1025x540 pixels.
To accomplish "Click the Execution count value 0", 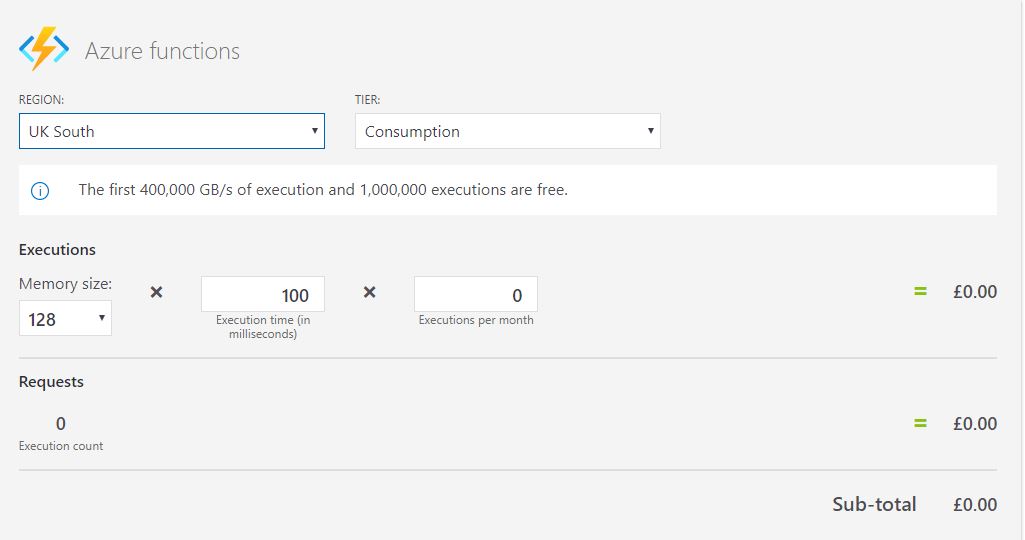I will (x=61, y=424).
